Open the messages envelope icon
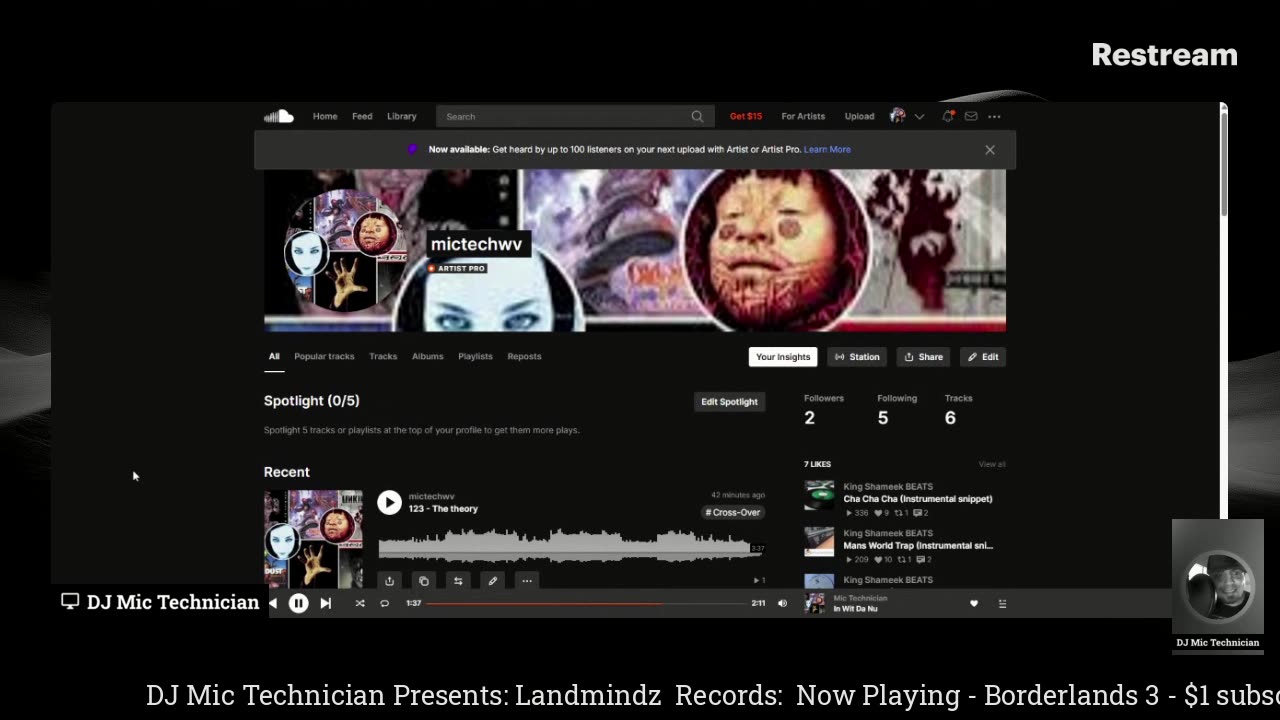The width and height of the screenshot is (1280, 720). tap(970, 116)
